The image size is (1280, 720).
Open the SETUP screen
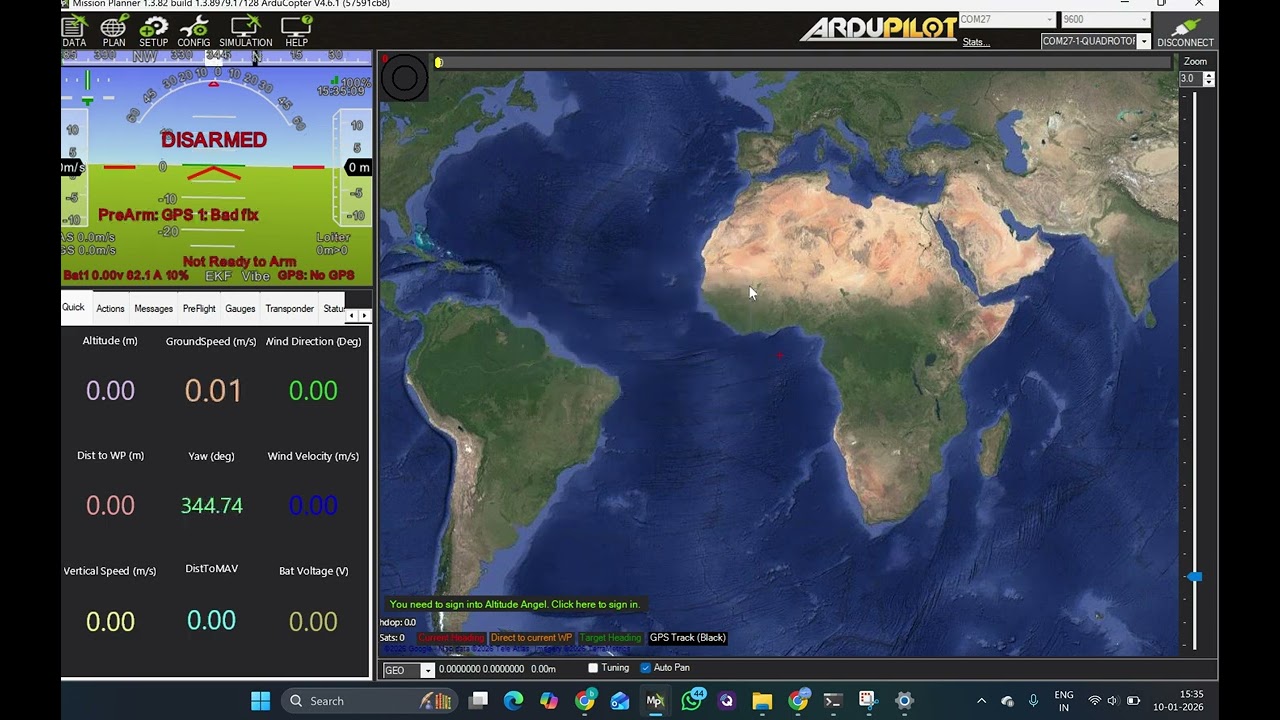(154, 31)
